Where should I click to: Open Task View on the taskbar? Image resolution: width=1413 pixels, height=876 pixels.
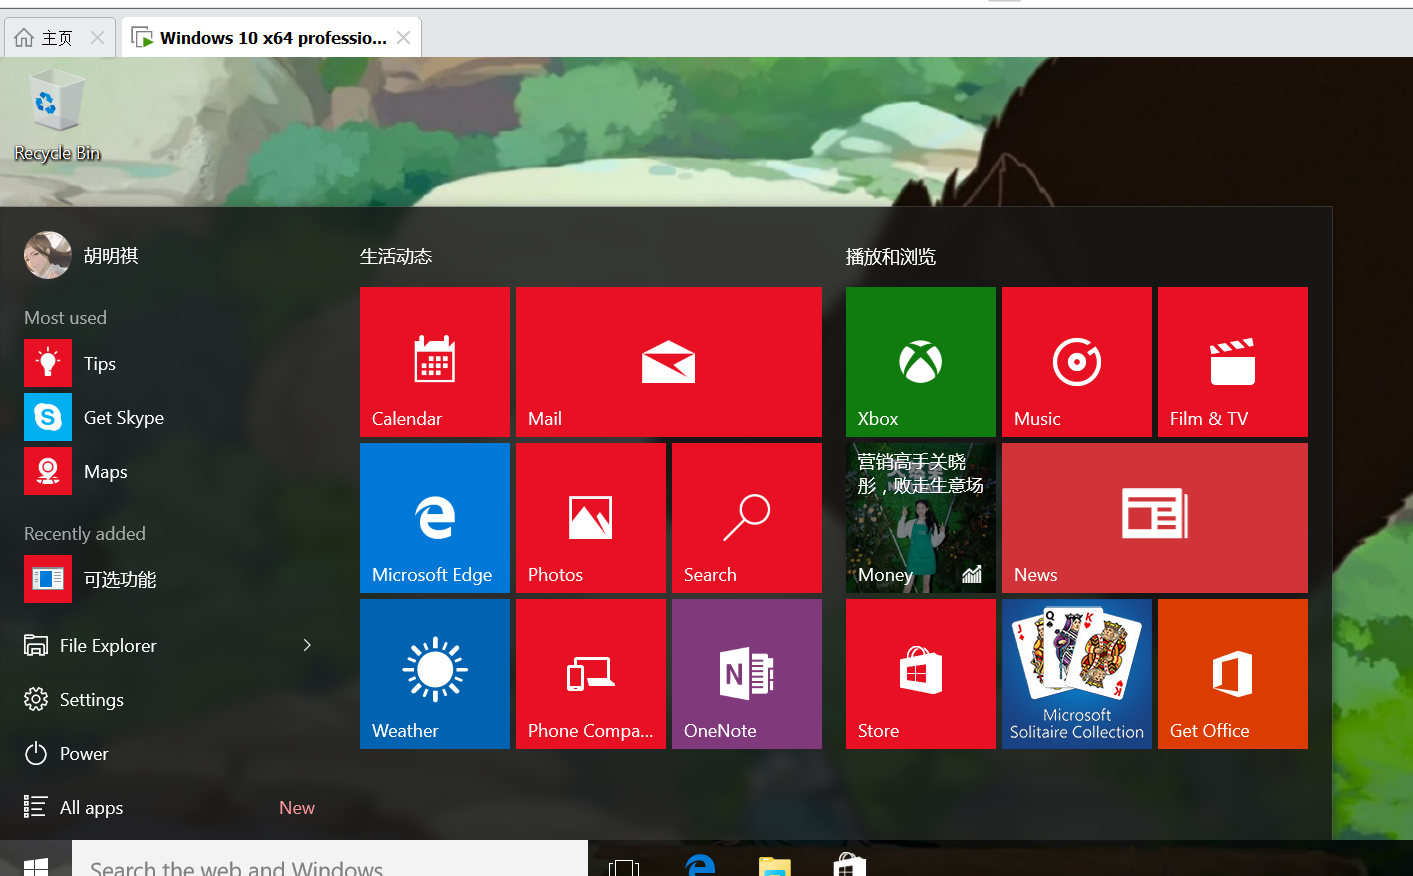click(624, 866)
